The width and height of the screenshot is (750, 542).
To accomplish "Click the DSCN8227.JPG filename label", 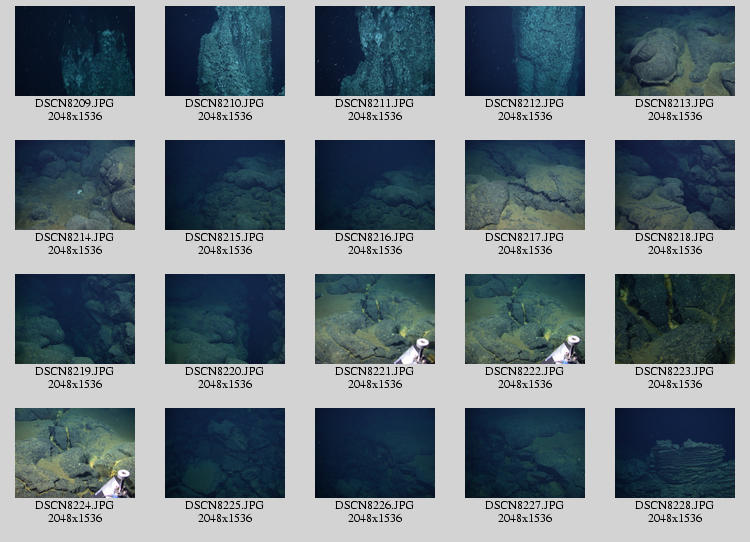I will 525,506.
